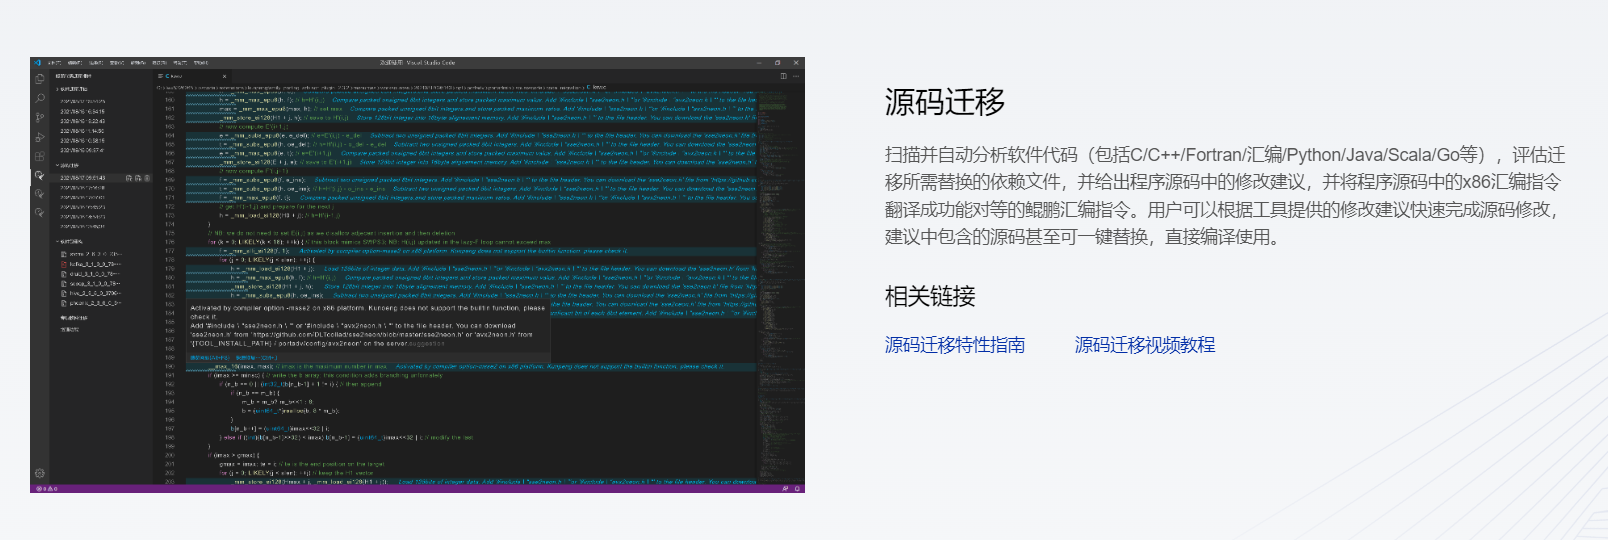Click the delete icon on 09:01:43 report row
The height and width of the screenshot is (540, 1608).
tap(147, 178)
